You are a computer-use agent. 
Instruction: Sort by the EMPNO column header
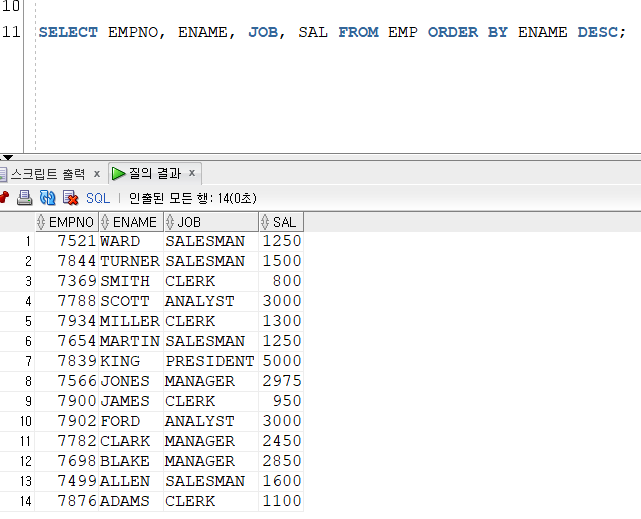click(67, 222)
